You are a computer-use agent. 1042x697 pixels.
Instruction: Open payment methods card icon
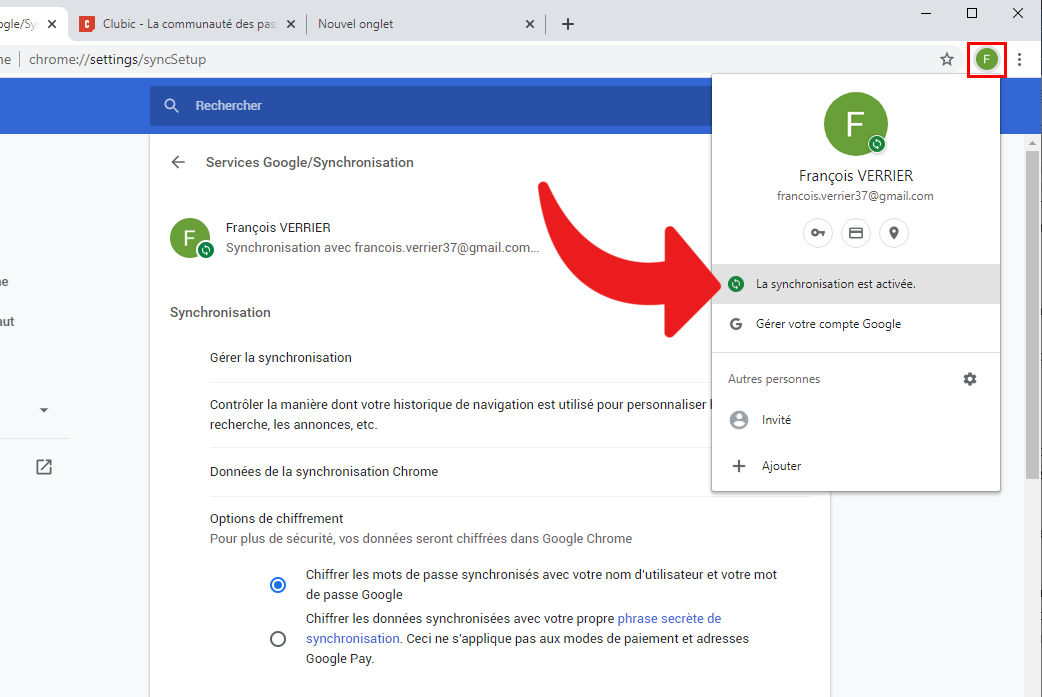click(856, 233)
